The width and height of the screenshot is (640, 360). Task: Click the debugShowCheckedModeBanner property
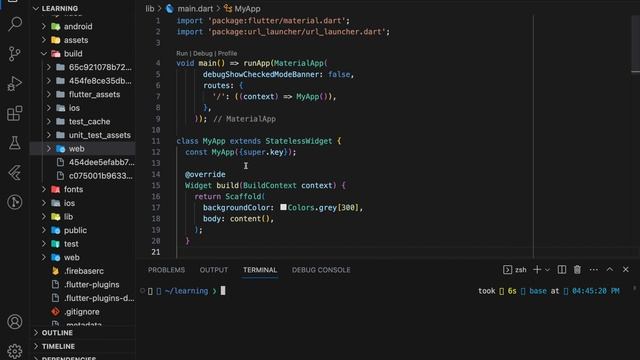tap(261, 74)
